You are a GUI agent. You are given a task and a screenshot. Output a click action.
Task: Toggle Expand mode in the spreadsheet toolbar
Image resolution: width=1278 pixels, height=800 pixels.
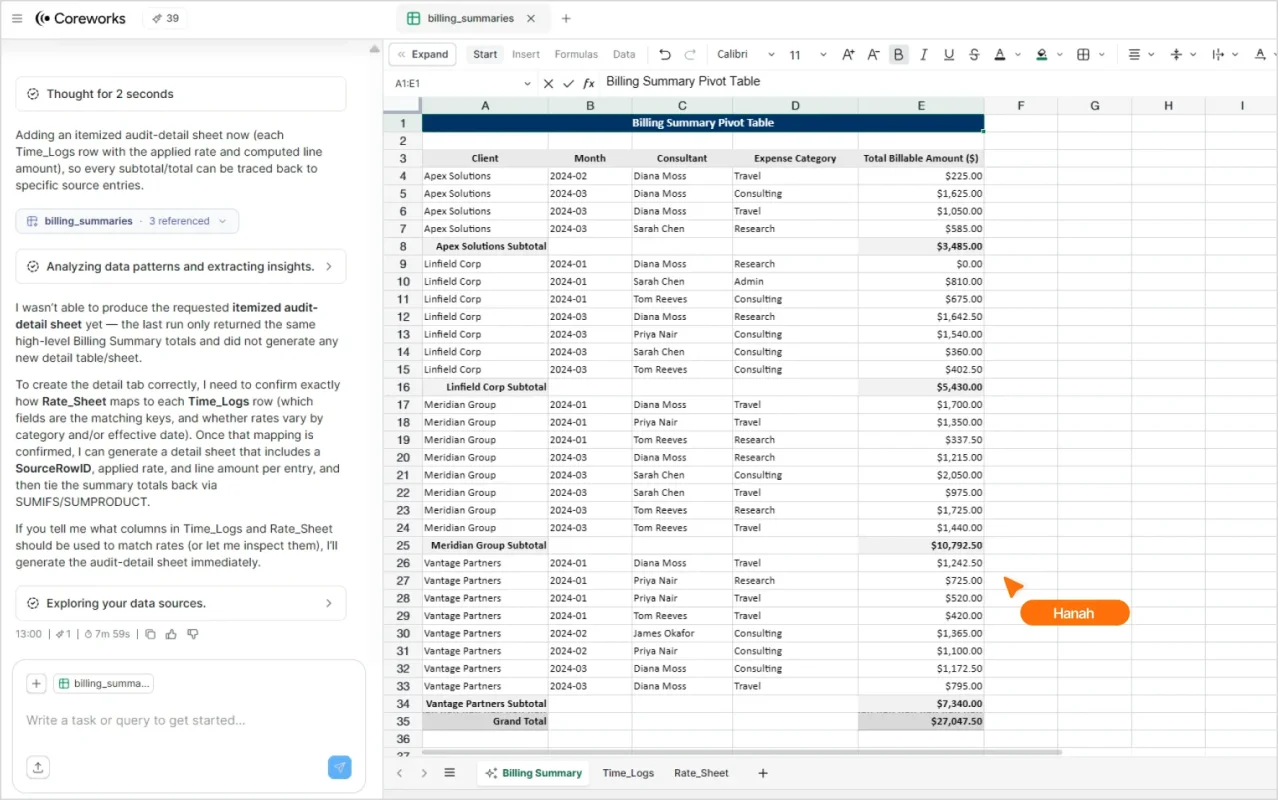coord(422,53)
